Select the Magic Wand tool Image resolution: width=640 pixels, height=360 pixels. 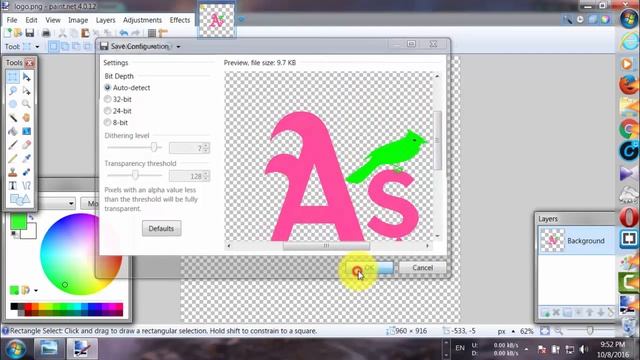pos(13,118)
